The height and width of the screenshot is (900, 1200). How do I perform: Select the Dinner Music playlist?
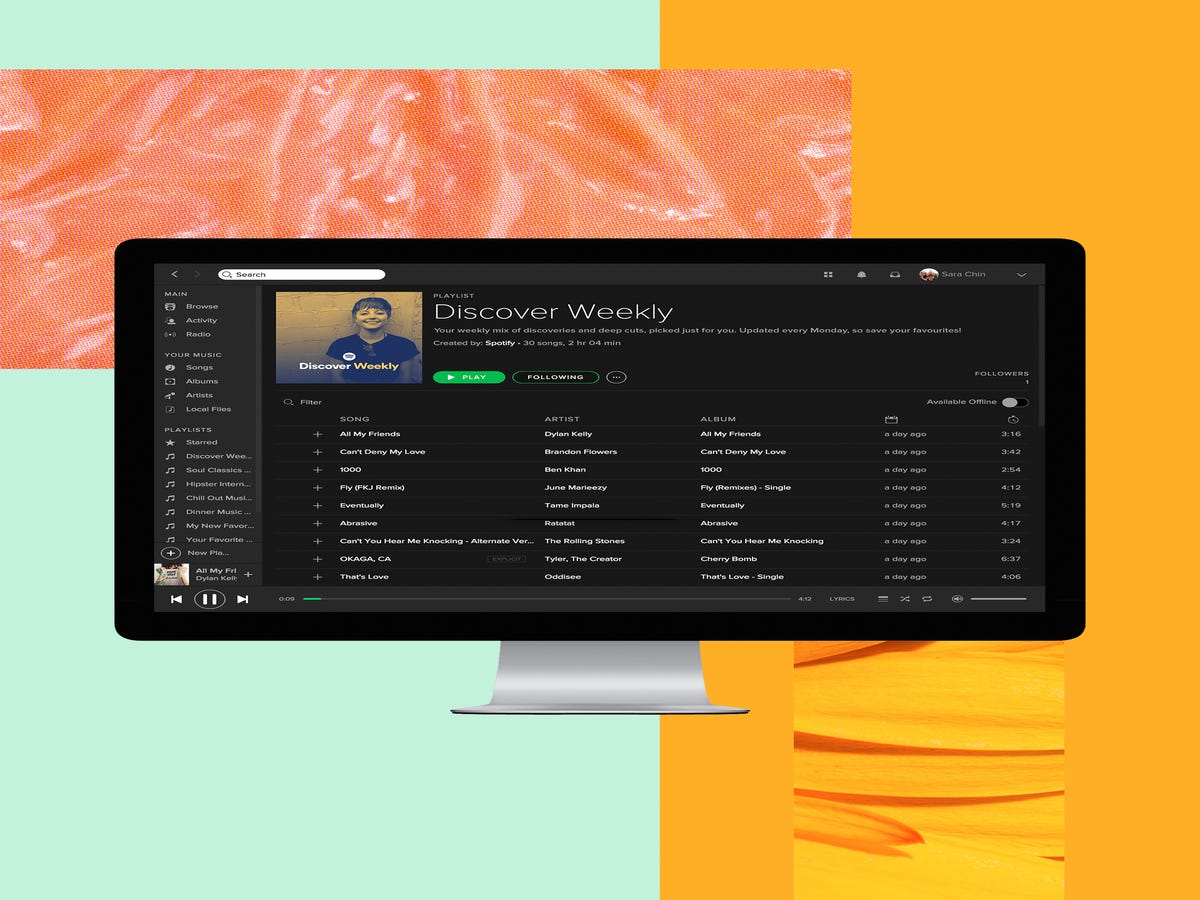pos(219,512)
